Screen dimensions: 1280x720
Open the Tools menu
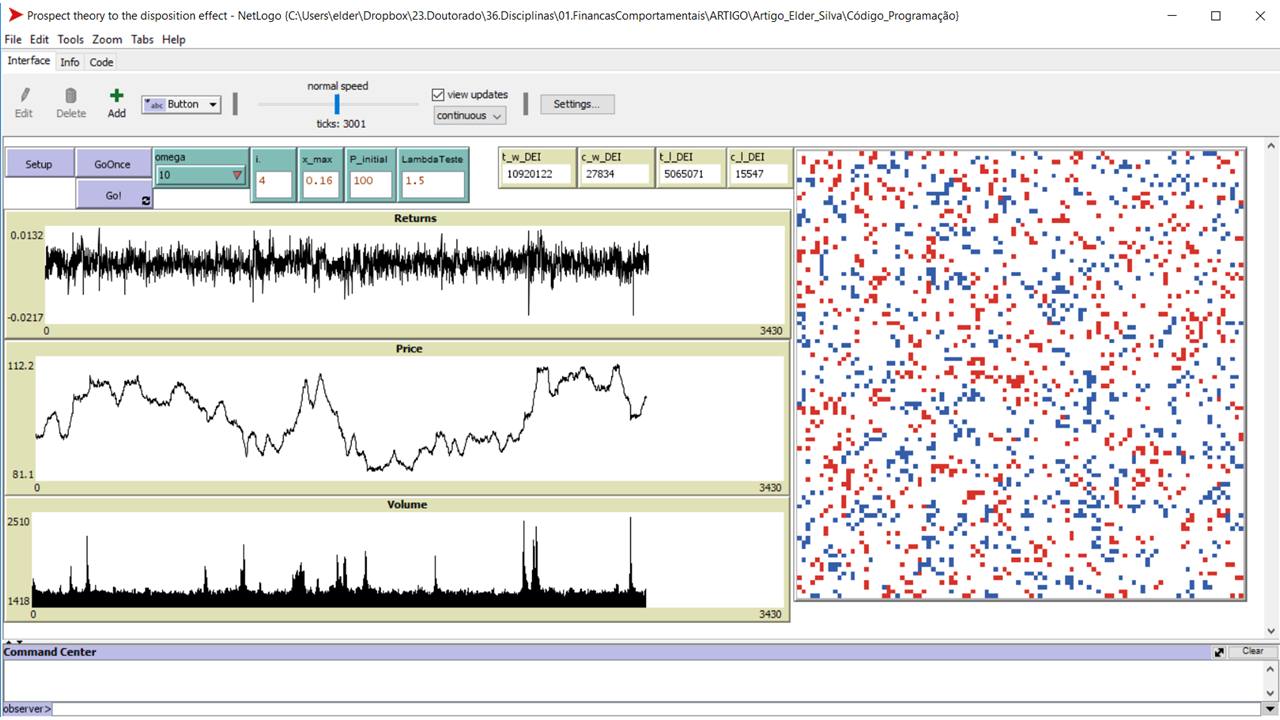(70, 39)
